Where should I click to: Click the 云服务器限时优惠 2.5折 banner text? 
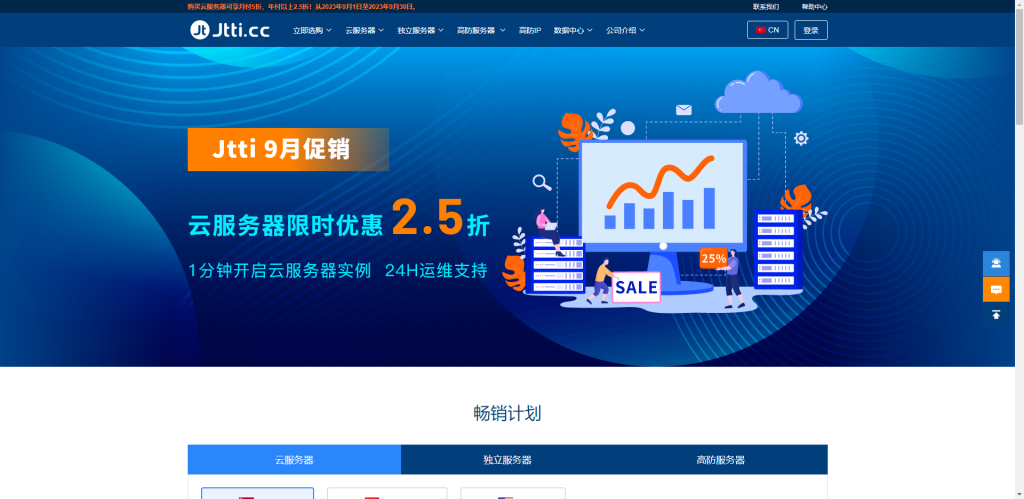(x=338, y=219)
